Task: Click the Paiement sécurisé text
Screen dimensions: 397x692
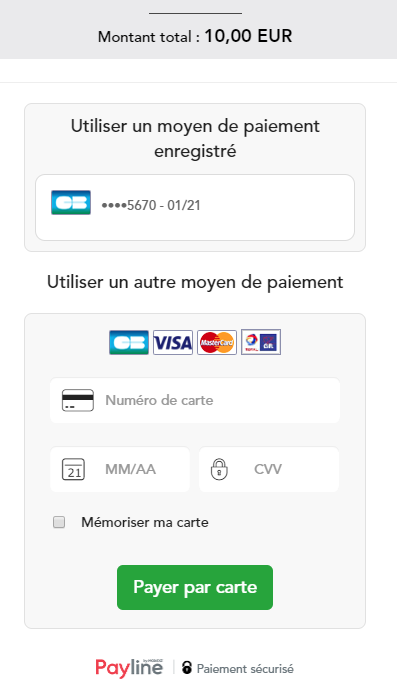Action: click(245, 669)
